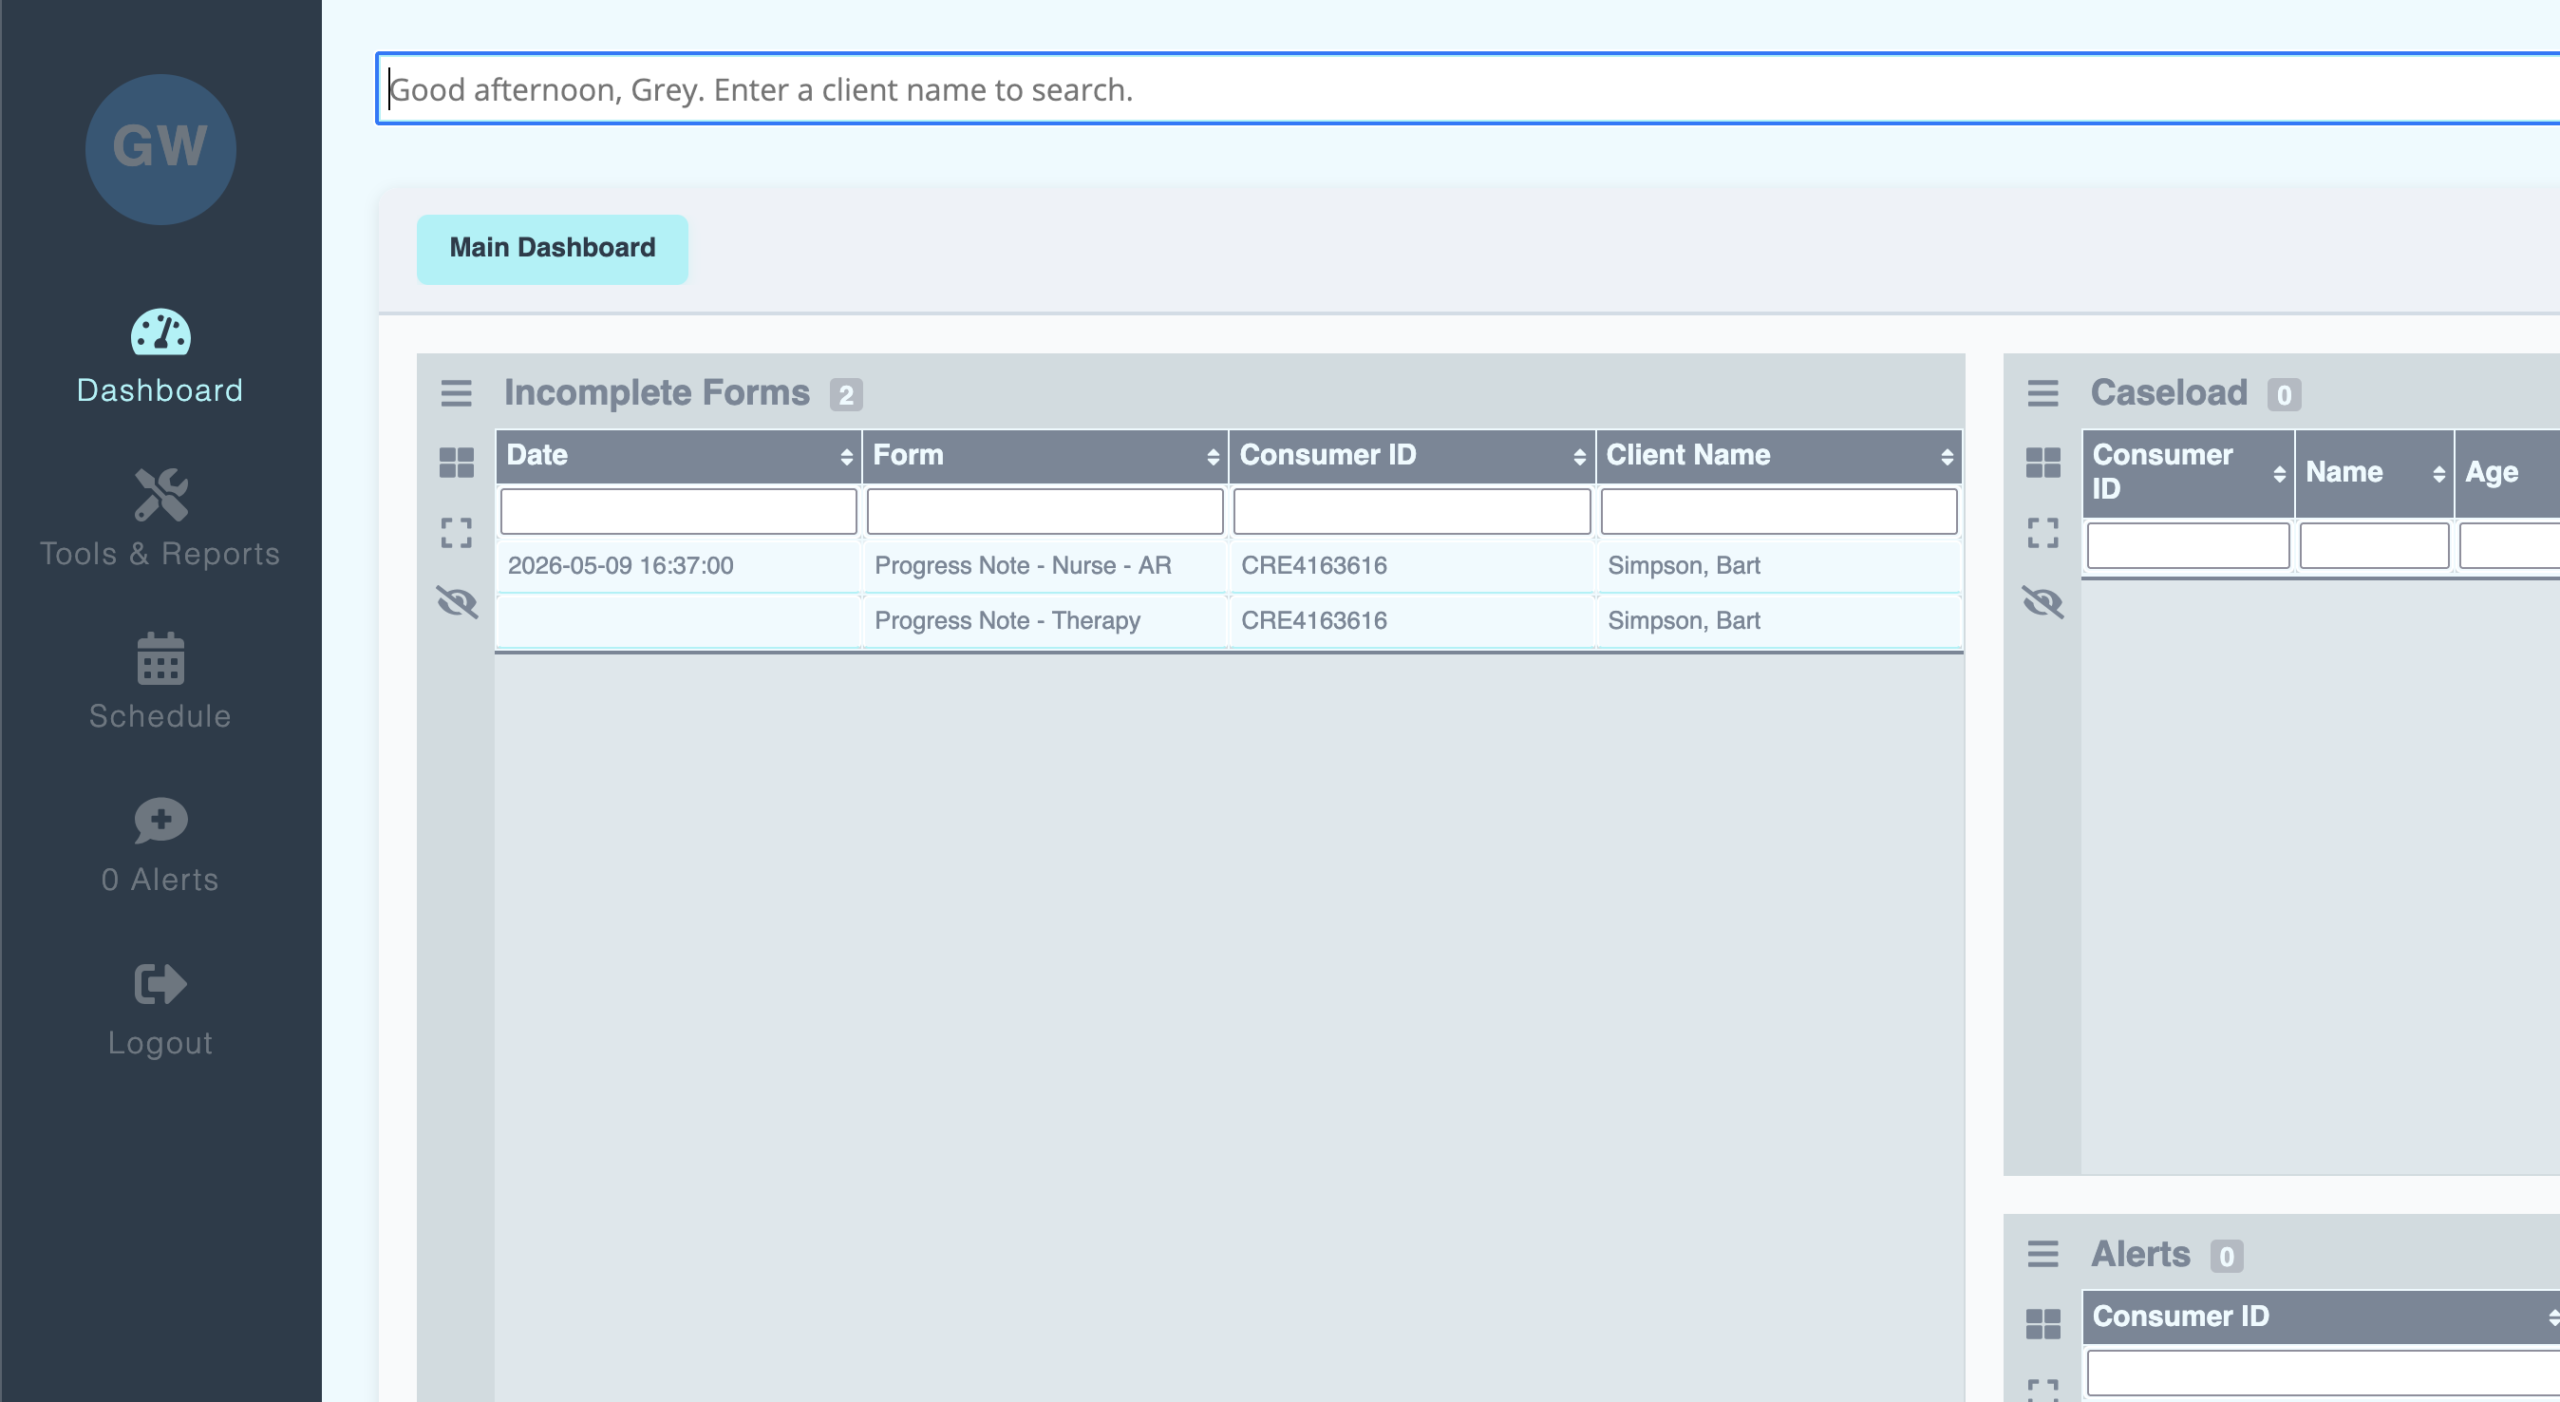Open Tools & Reports in the sidebar
The image size is (2560, 1402).
[x=160, y=520]
